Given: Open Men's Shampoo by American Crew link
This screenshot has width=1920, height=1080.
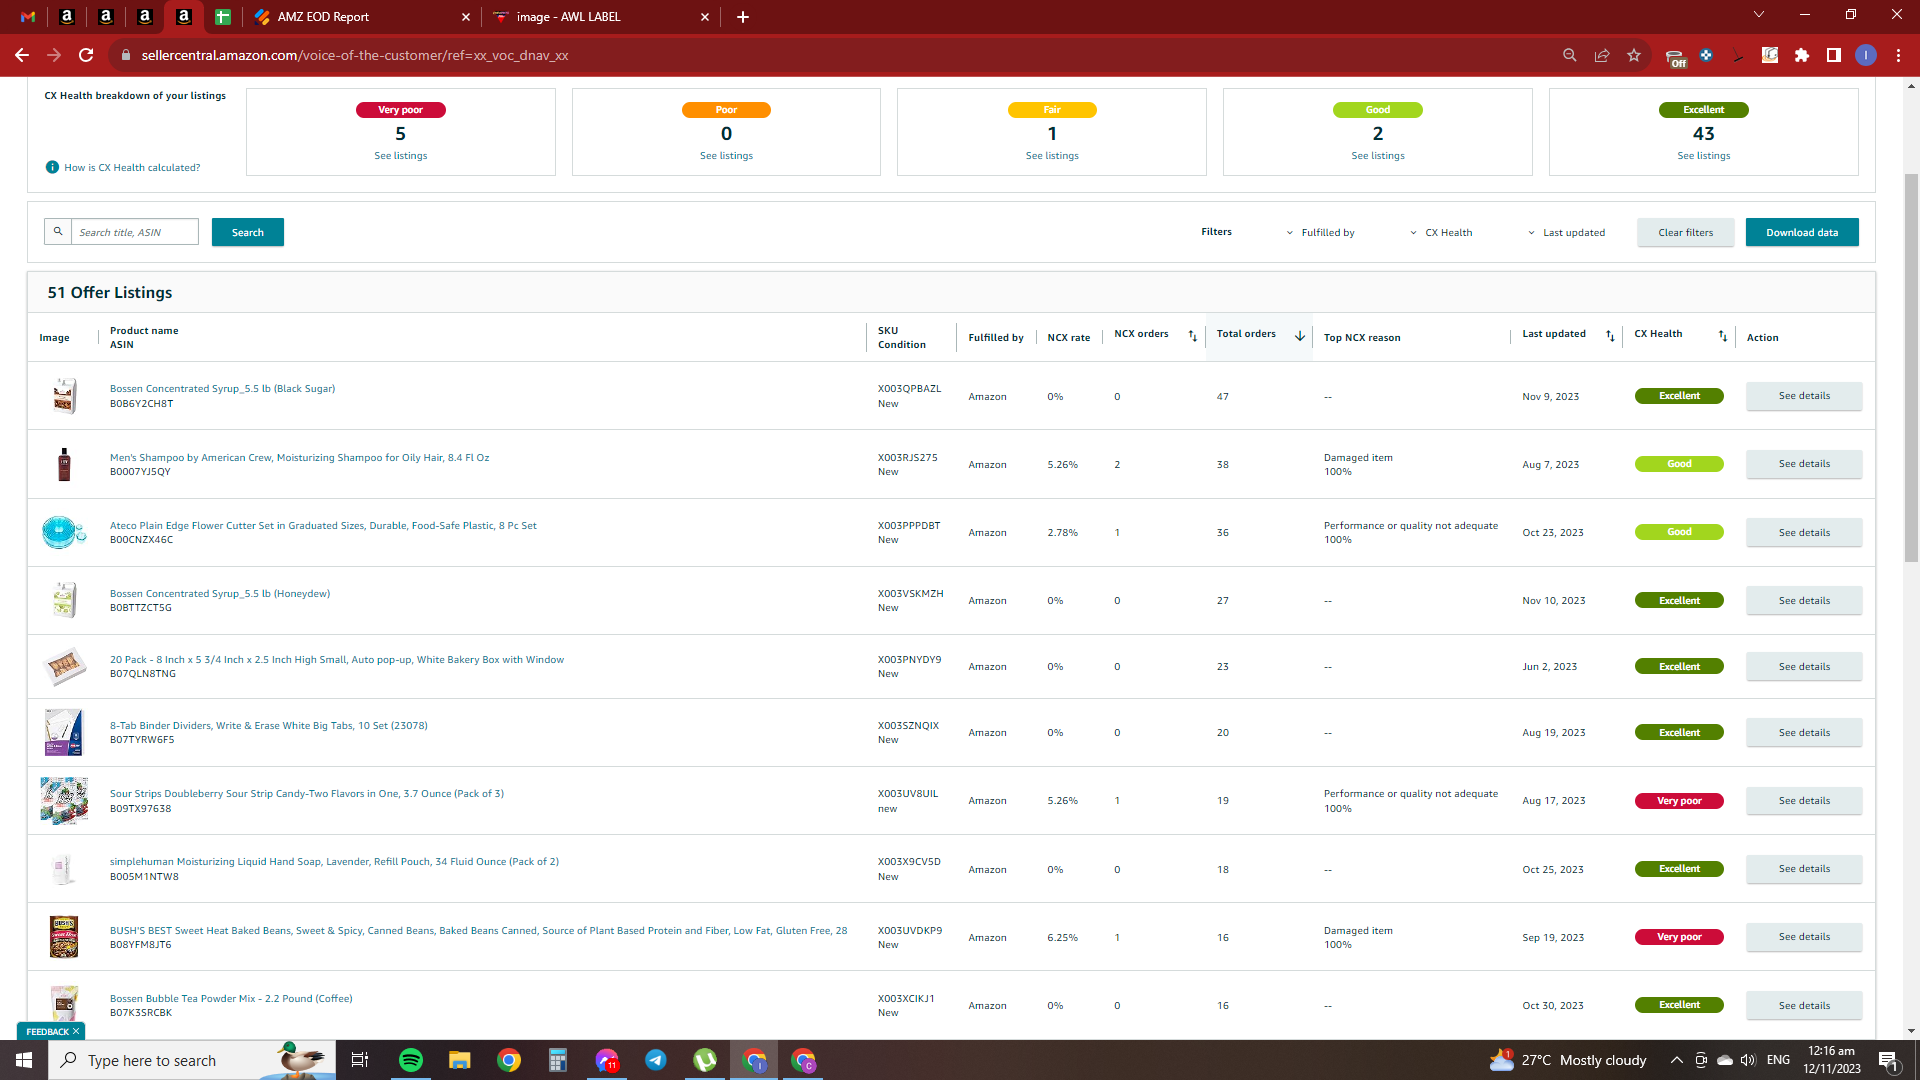Looking at the screenshot, I should tap(299, 458).
